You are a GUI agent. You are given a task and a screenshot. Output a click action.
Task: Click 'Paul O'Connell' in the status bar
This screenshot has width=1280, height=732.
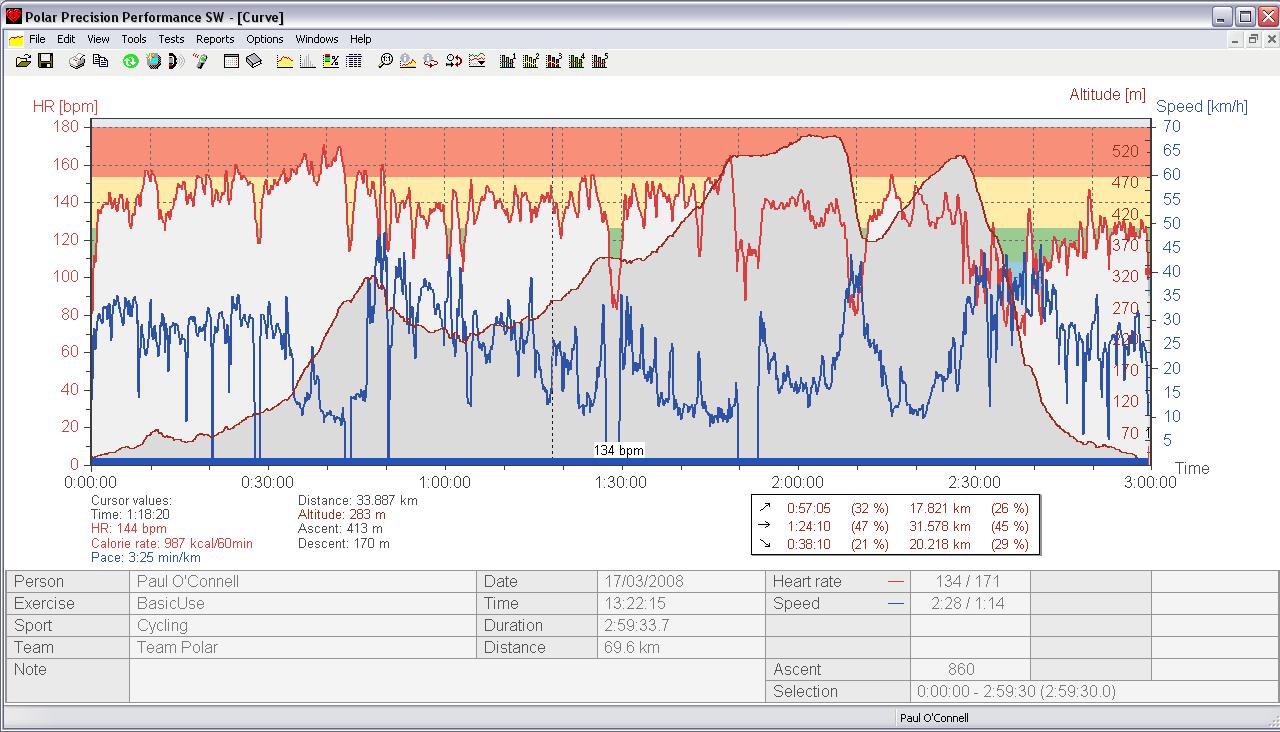pyautogui.click(x=934, y=717)
